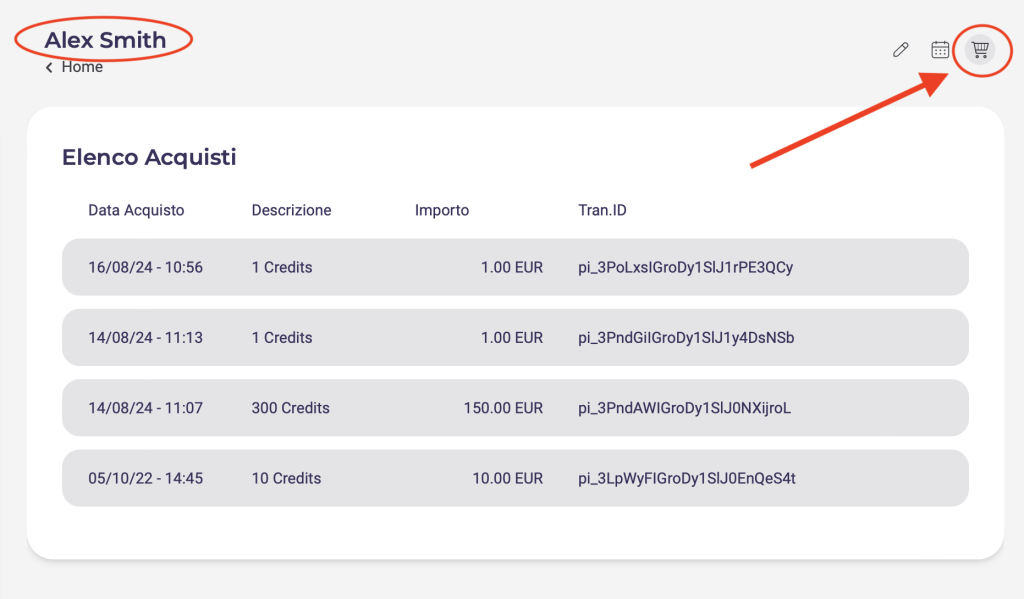Click the Tran.ID column header
Image resolution: width=1024 pixels, height=599 pixels.
coord(602,210)
